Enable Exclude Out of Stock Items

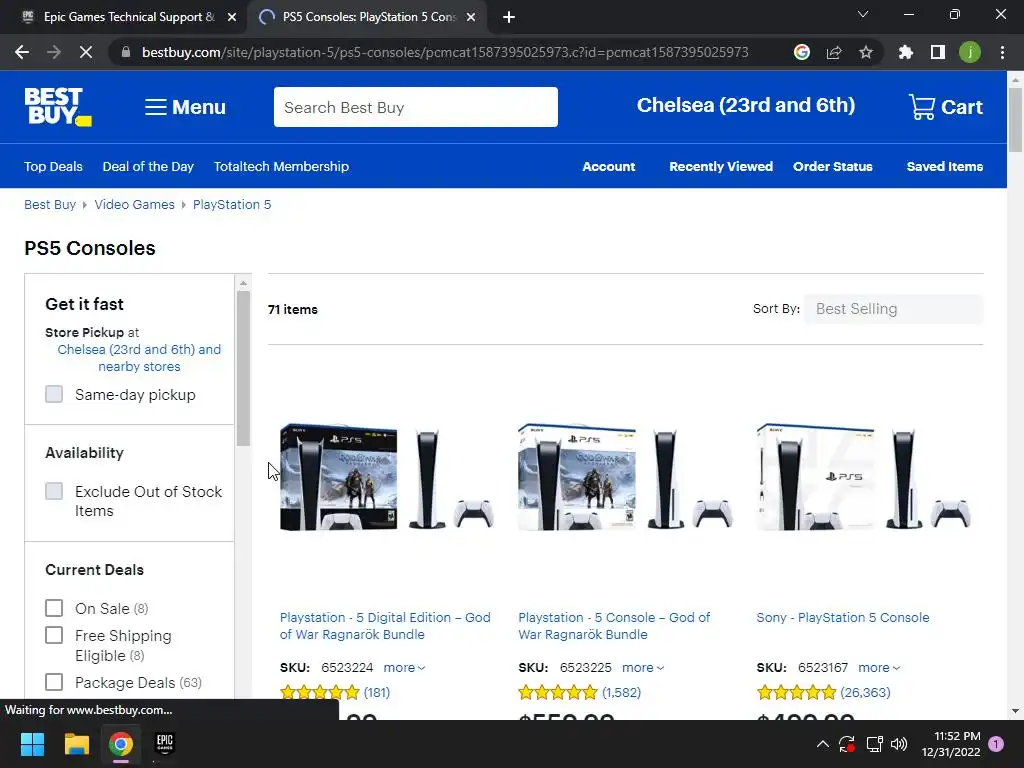[x=54, y=491]
